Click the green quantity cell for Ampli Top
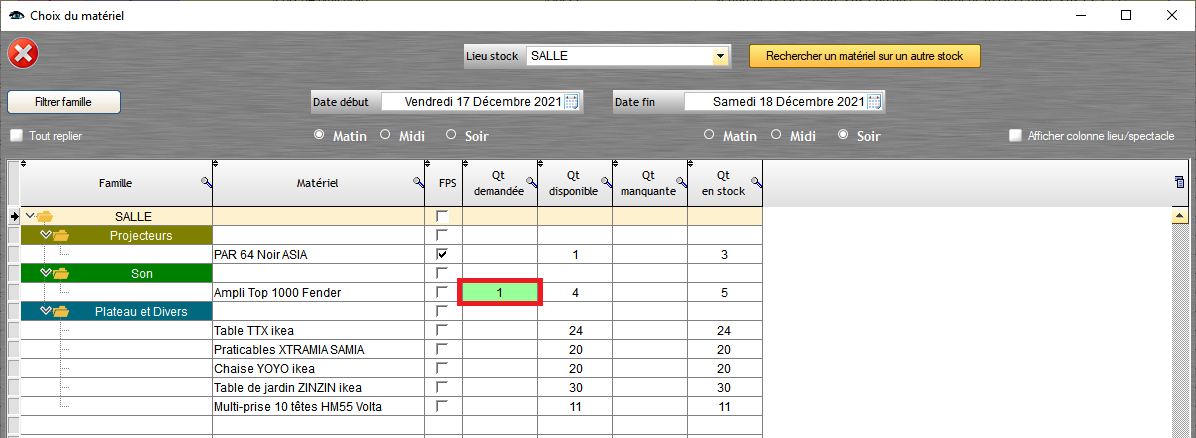Screen dimensions: 1196x438 499,292
